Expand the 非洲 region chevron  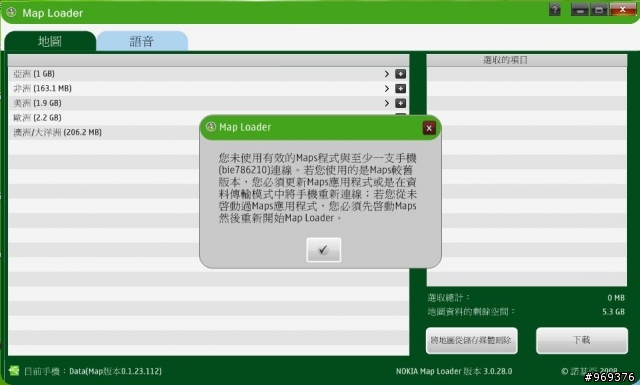(387, 89)
